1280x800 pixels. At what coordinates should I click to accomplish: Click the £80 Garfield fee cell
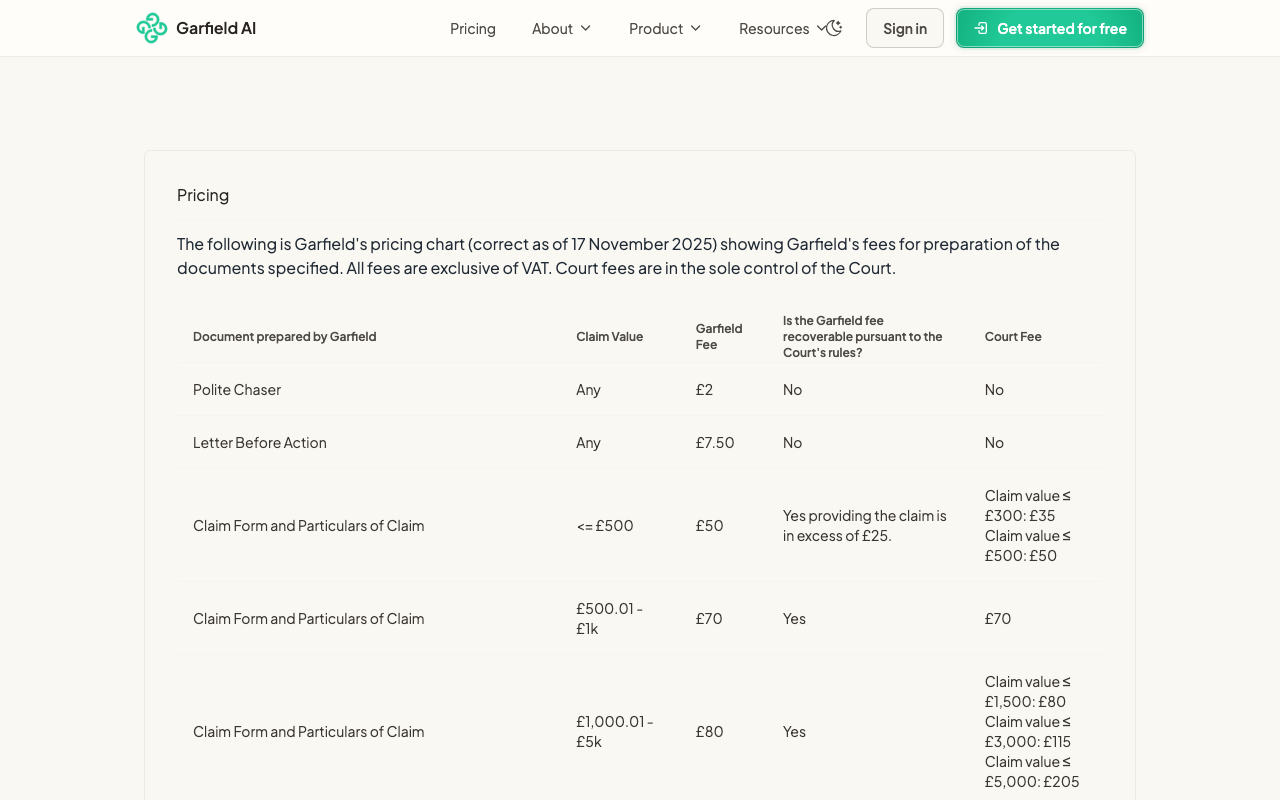click(710, 732)
